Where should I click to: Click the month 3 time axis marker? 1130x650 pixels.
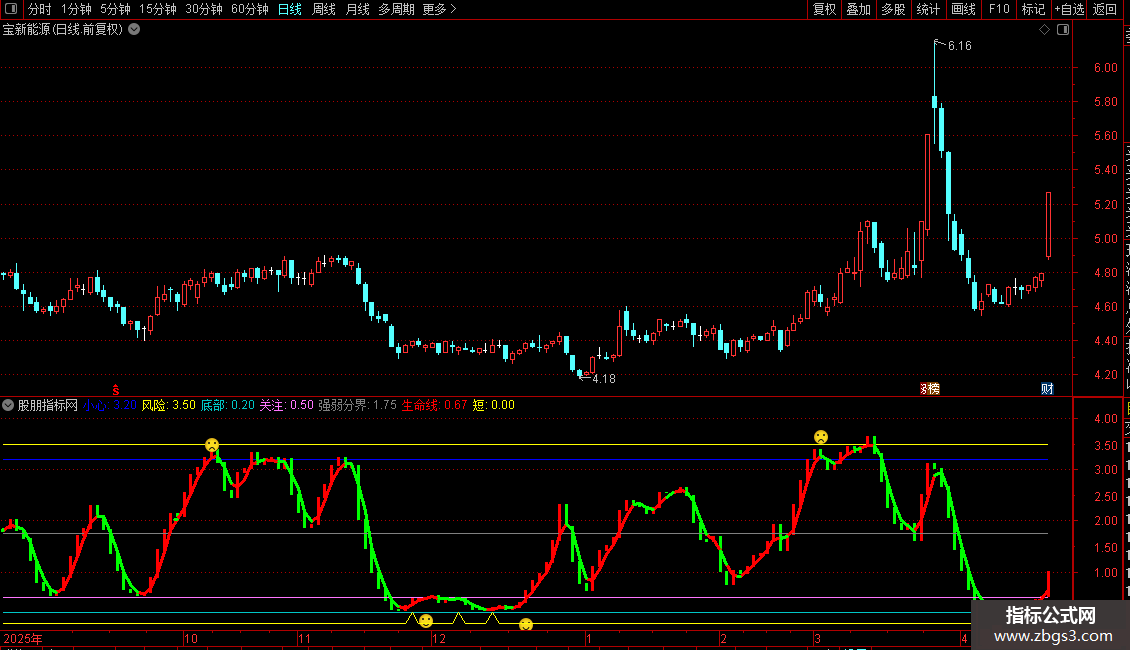[817, 639]
